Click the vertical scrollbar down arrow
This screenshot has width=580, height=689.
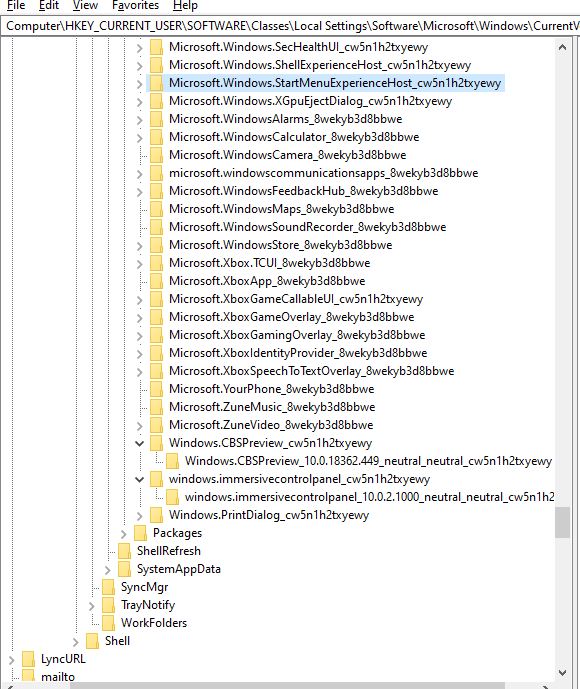[x=562, y=673]
